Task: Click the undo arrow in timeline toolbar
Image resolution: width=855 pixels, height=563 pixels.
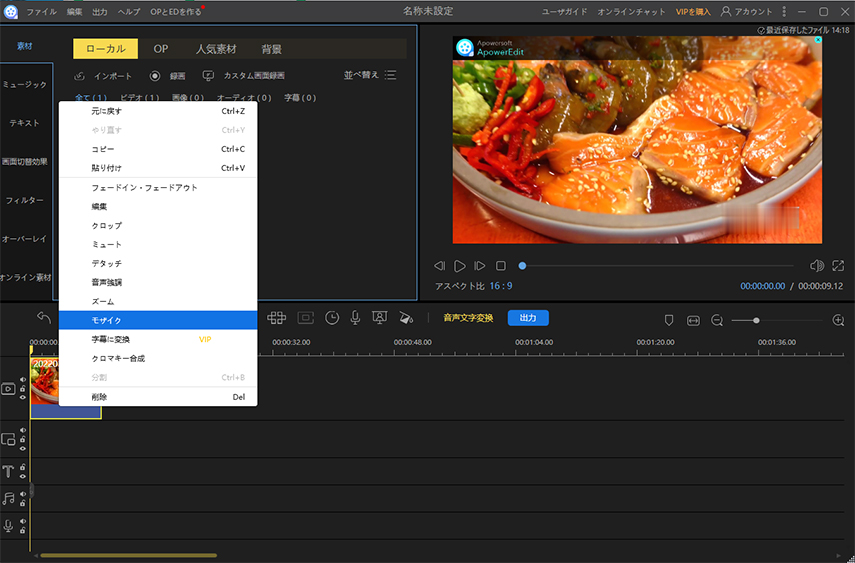Action: pyautogui.click(x=44, y=318)
